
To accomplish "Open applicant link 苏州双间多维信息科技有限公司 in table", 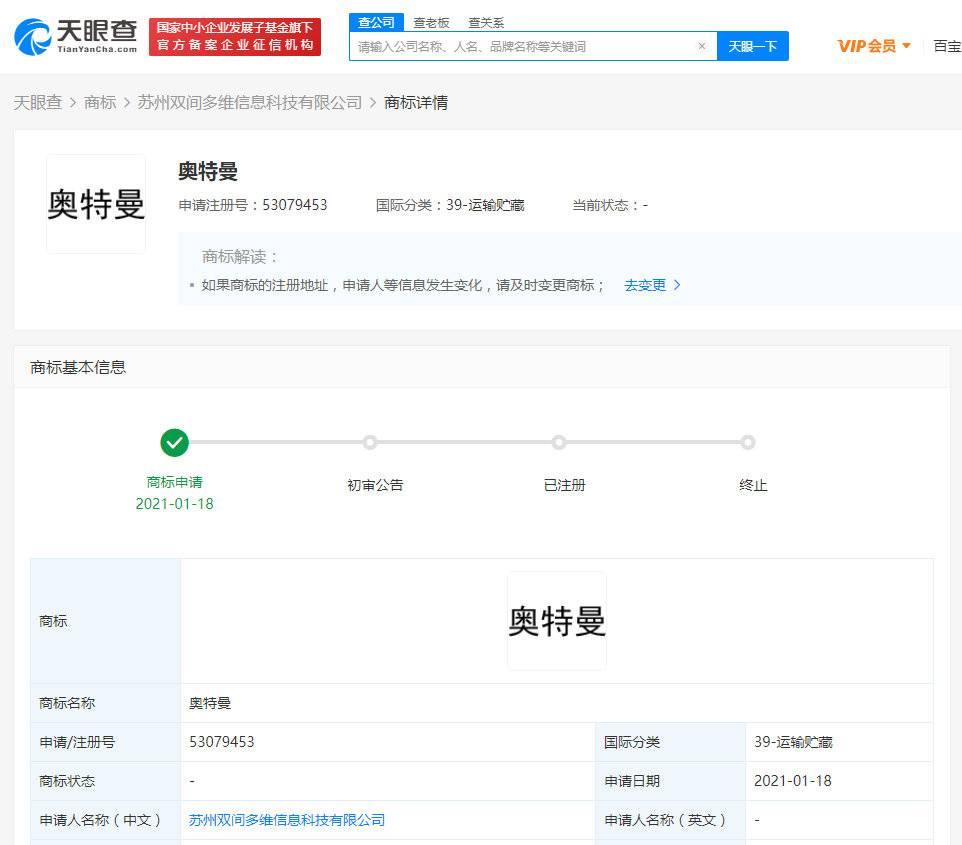I will (x=287, y=820).
